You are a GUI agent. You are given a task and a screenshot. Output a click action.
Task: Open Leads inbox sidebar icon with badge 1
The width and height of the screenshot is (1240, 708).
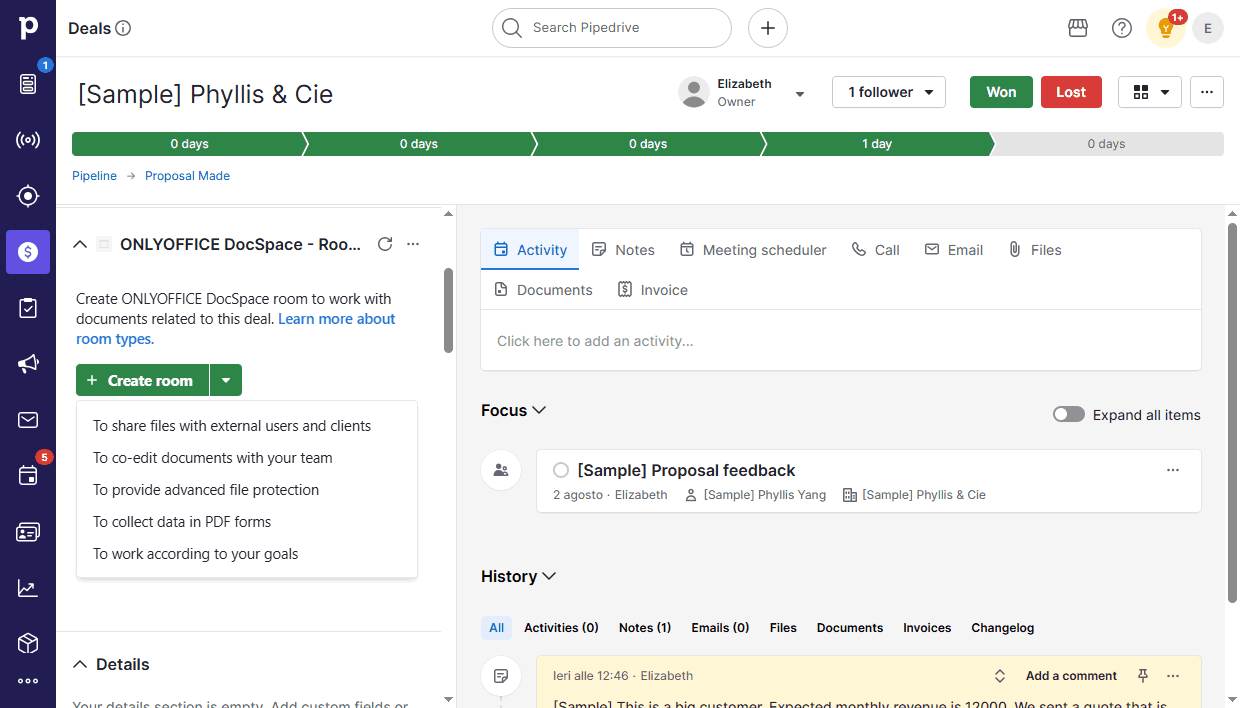(x=28, y=83)
